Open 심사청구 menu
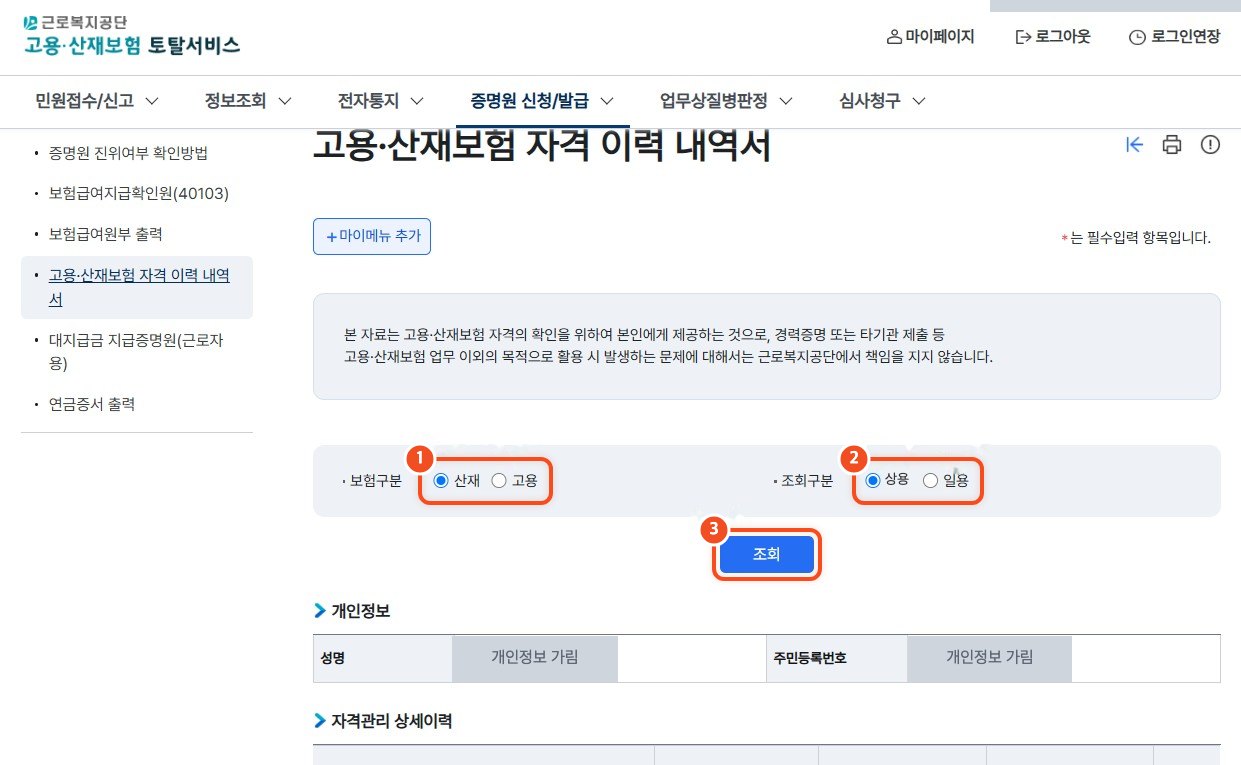The image size is (1241, 765). point(882,101)
